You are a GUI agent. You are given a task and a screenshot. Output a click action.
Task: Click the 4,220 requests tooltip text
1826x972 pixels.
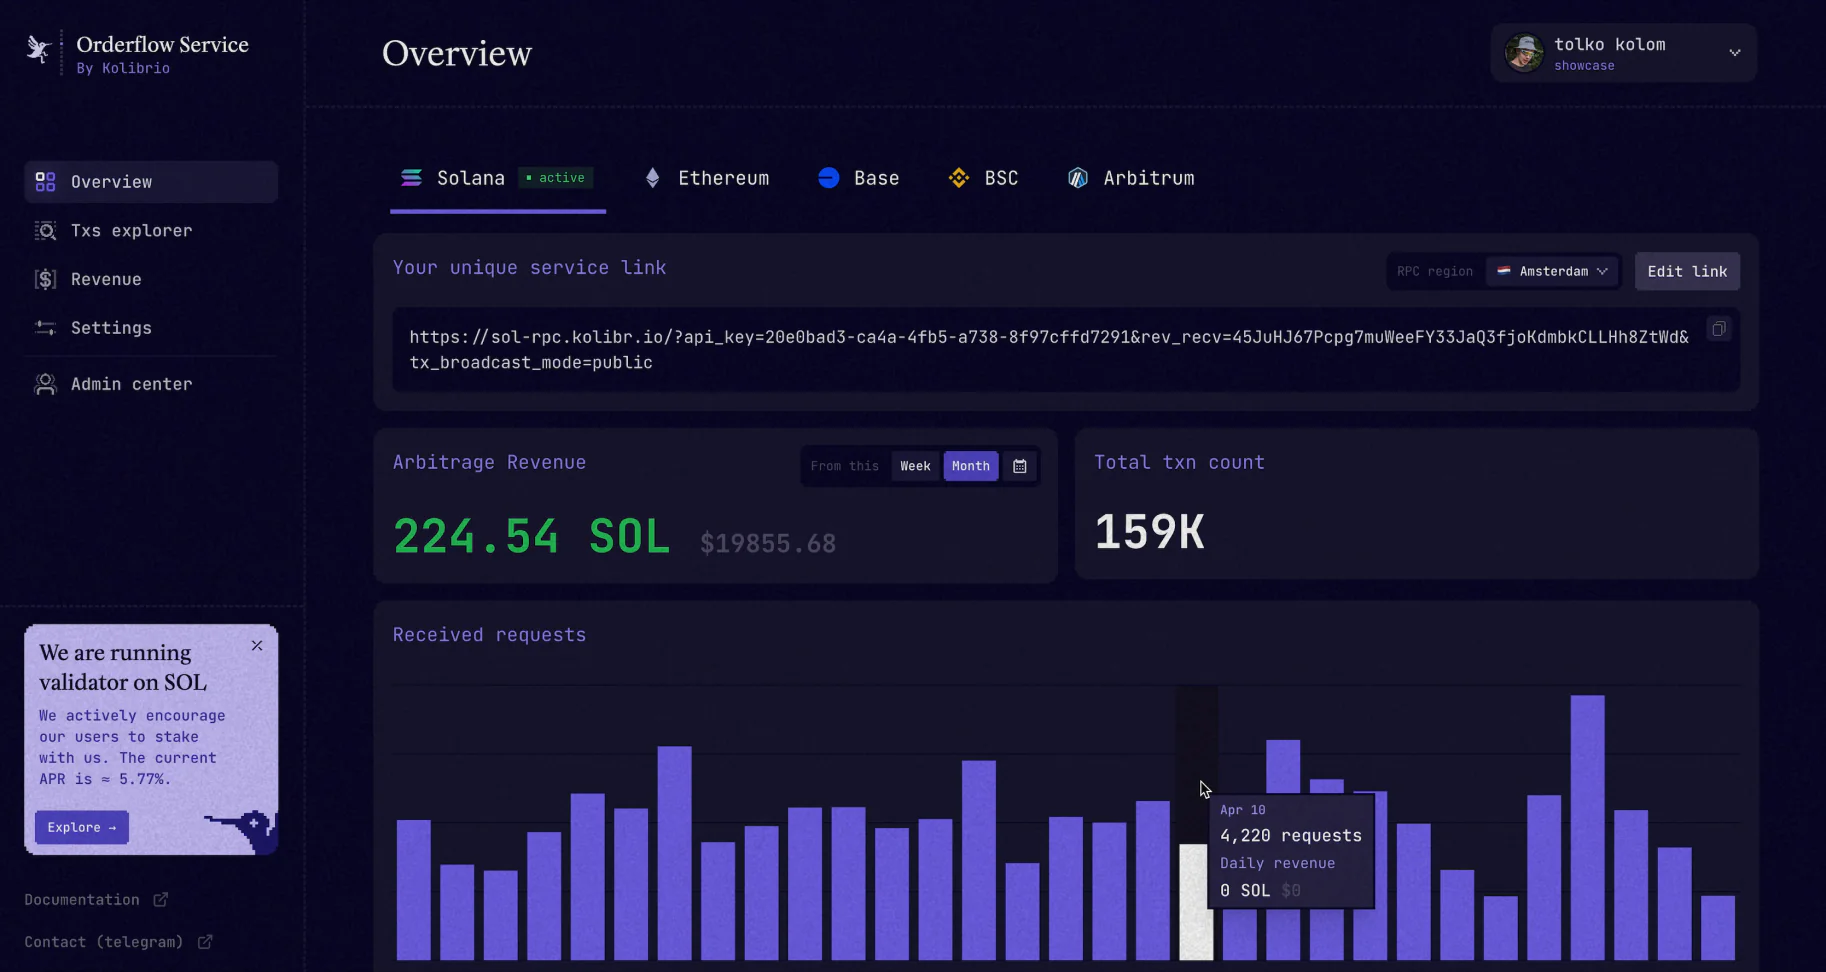[1291, 836]
